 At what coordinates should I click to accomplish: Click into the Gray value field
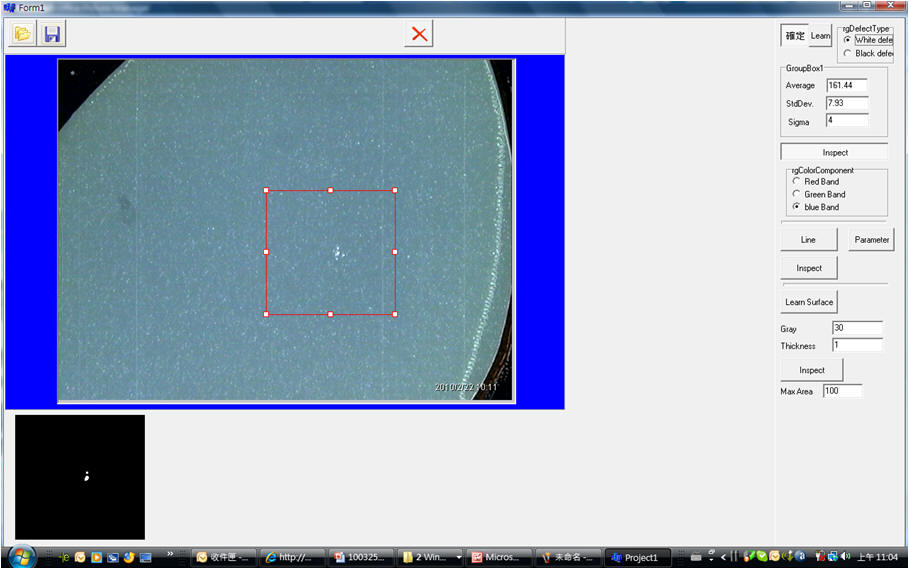coord(857,328)
